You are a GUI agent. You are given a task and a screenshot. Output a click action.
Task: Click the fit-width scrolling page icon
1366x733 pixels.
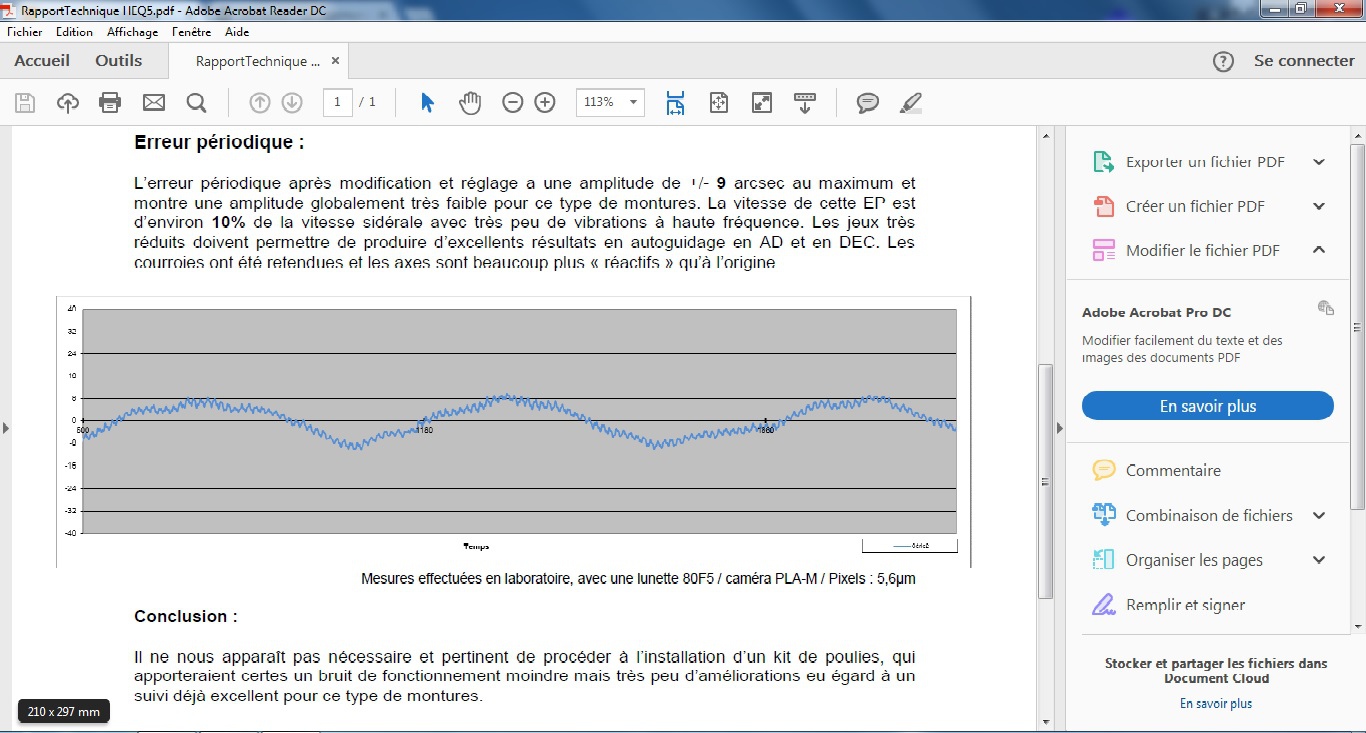(675, 102)
